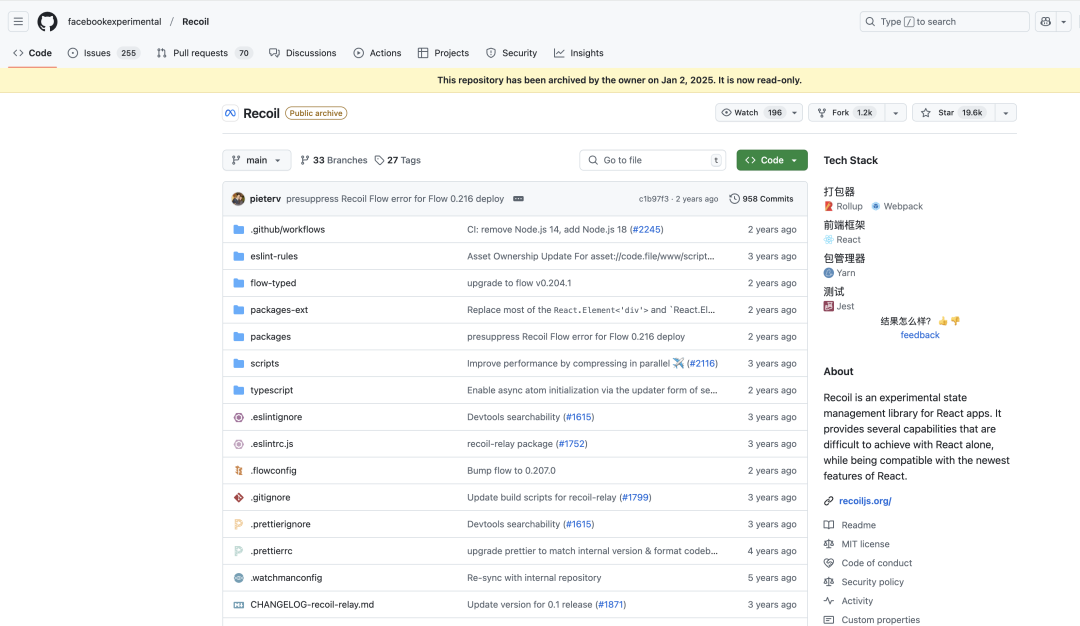This screenshot has height=626, width=1080.
Task: Expand commit message details ellipsis
Action: pos(519,199)
